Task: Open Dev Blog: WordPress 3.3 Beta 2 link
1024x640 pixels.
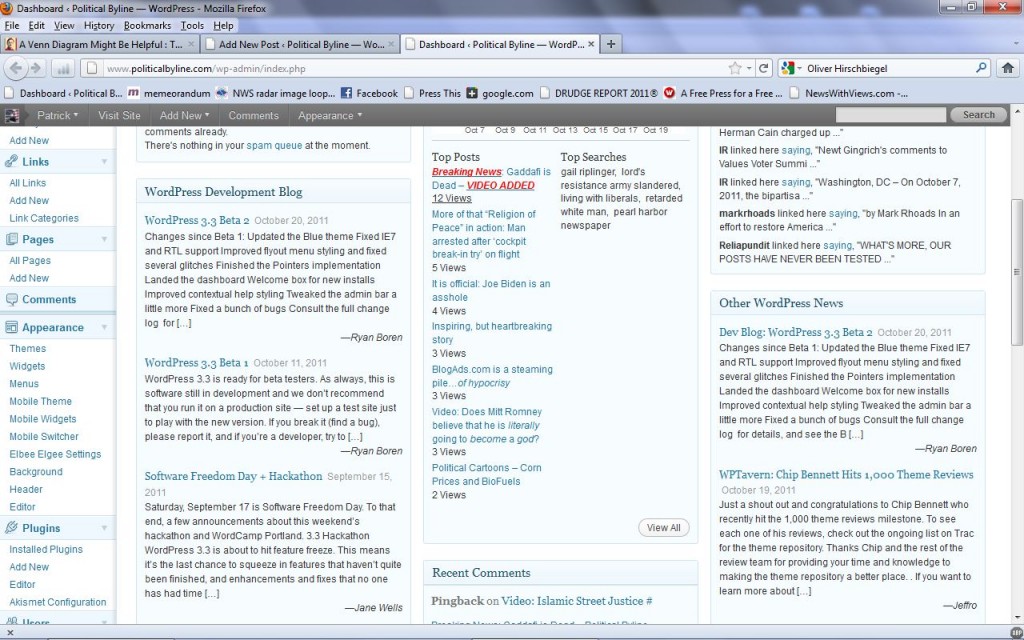Action: click(795, 332)
